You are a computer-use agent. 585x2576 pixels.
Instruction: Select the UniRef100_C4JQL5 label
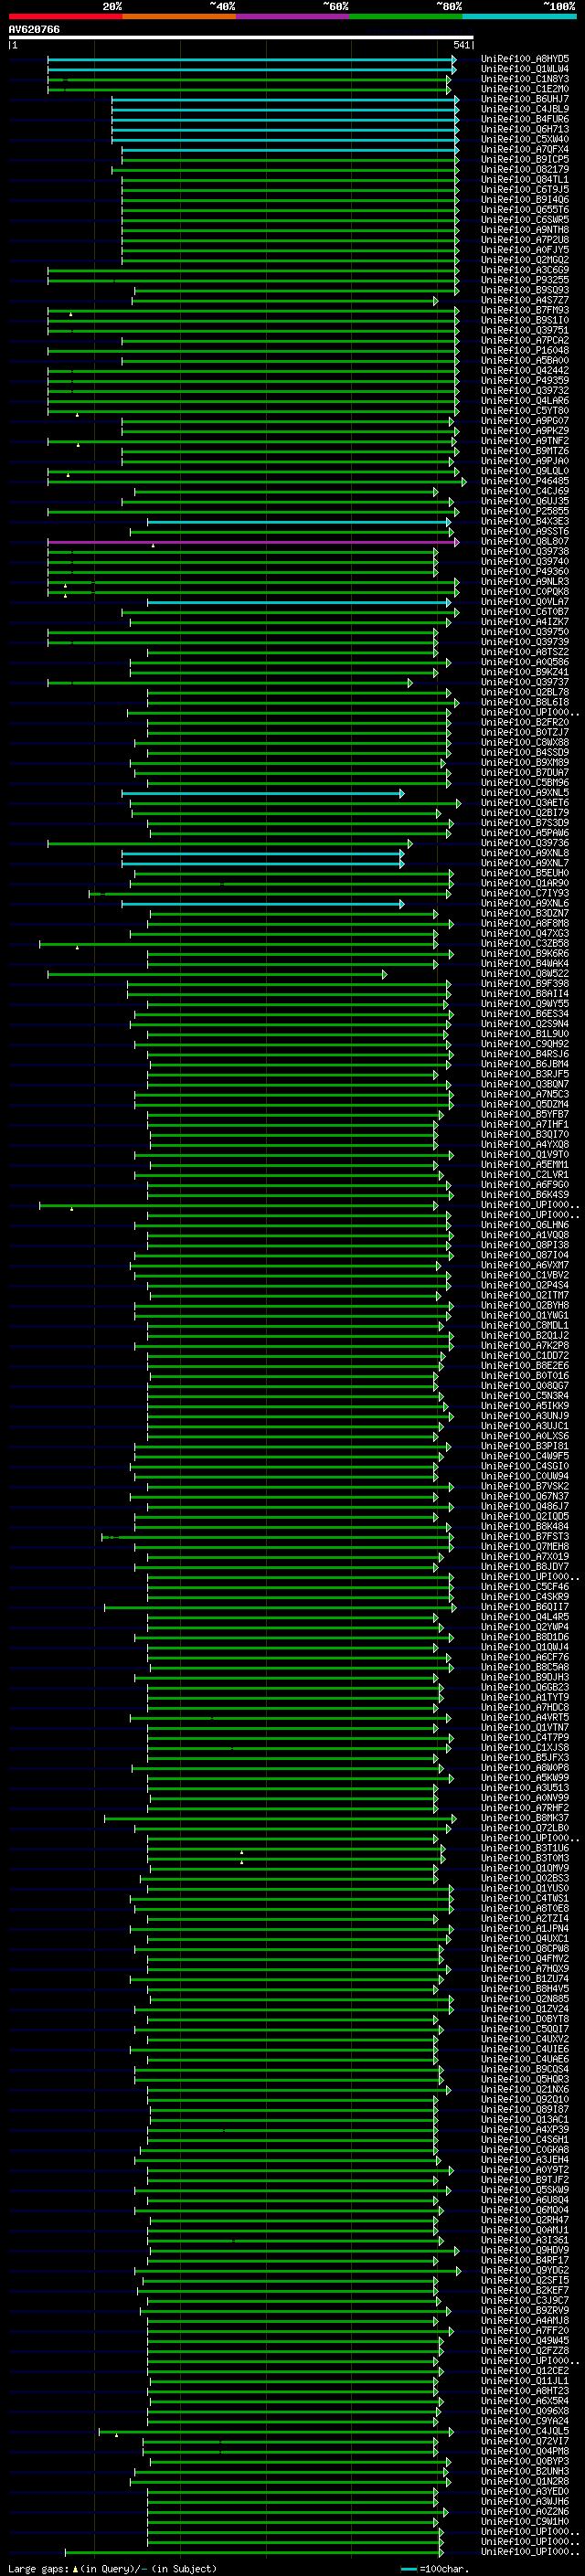[525, 2431]
